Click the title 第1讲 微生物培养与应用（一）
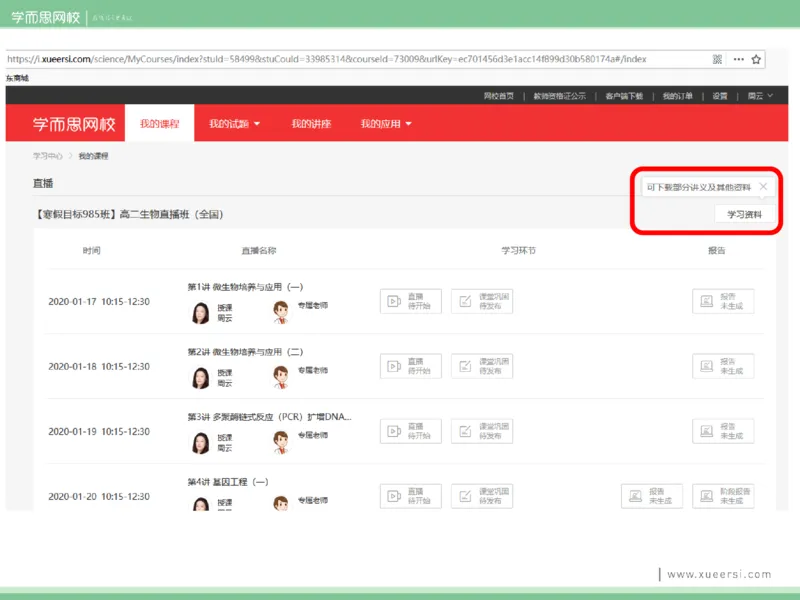Viewport: 800px width, 600px height. 245,287
